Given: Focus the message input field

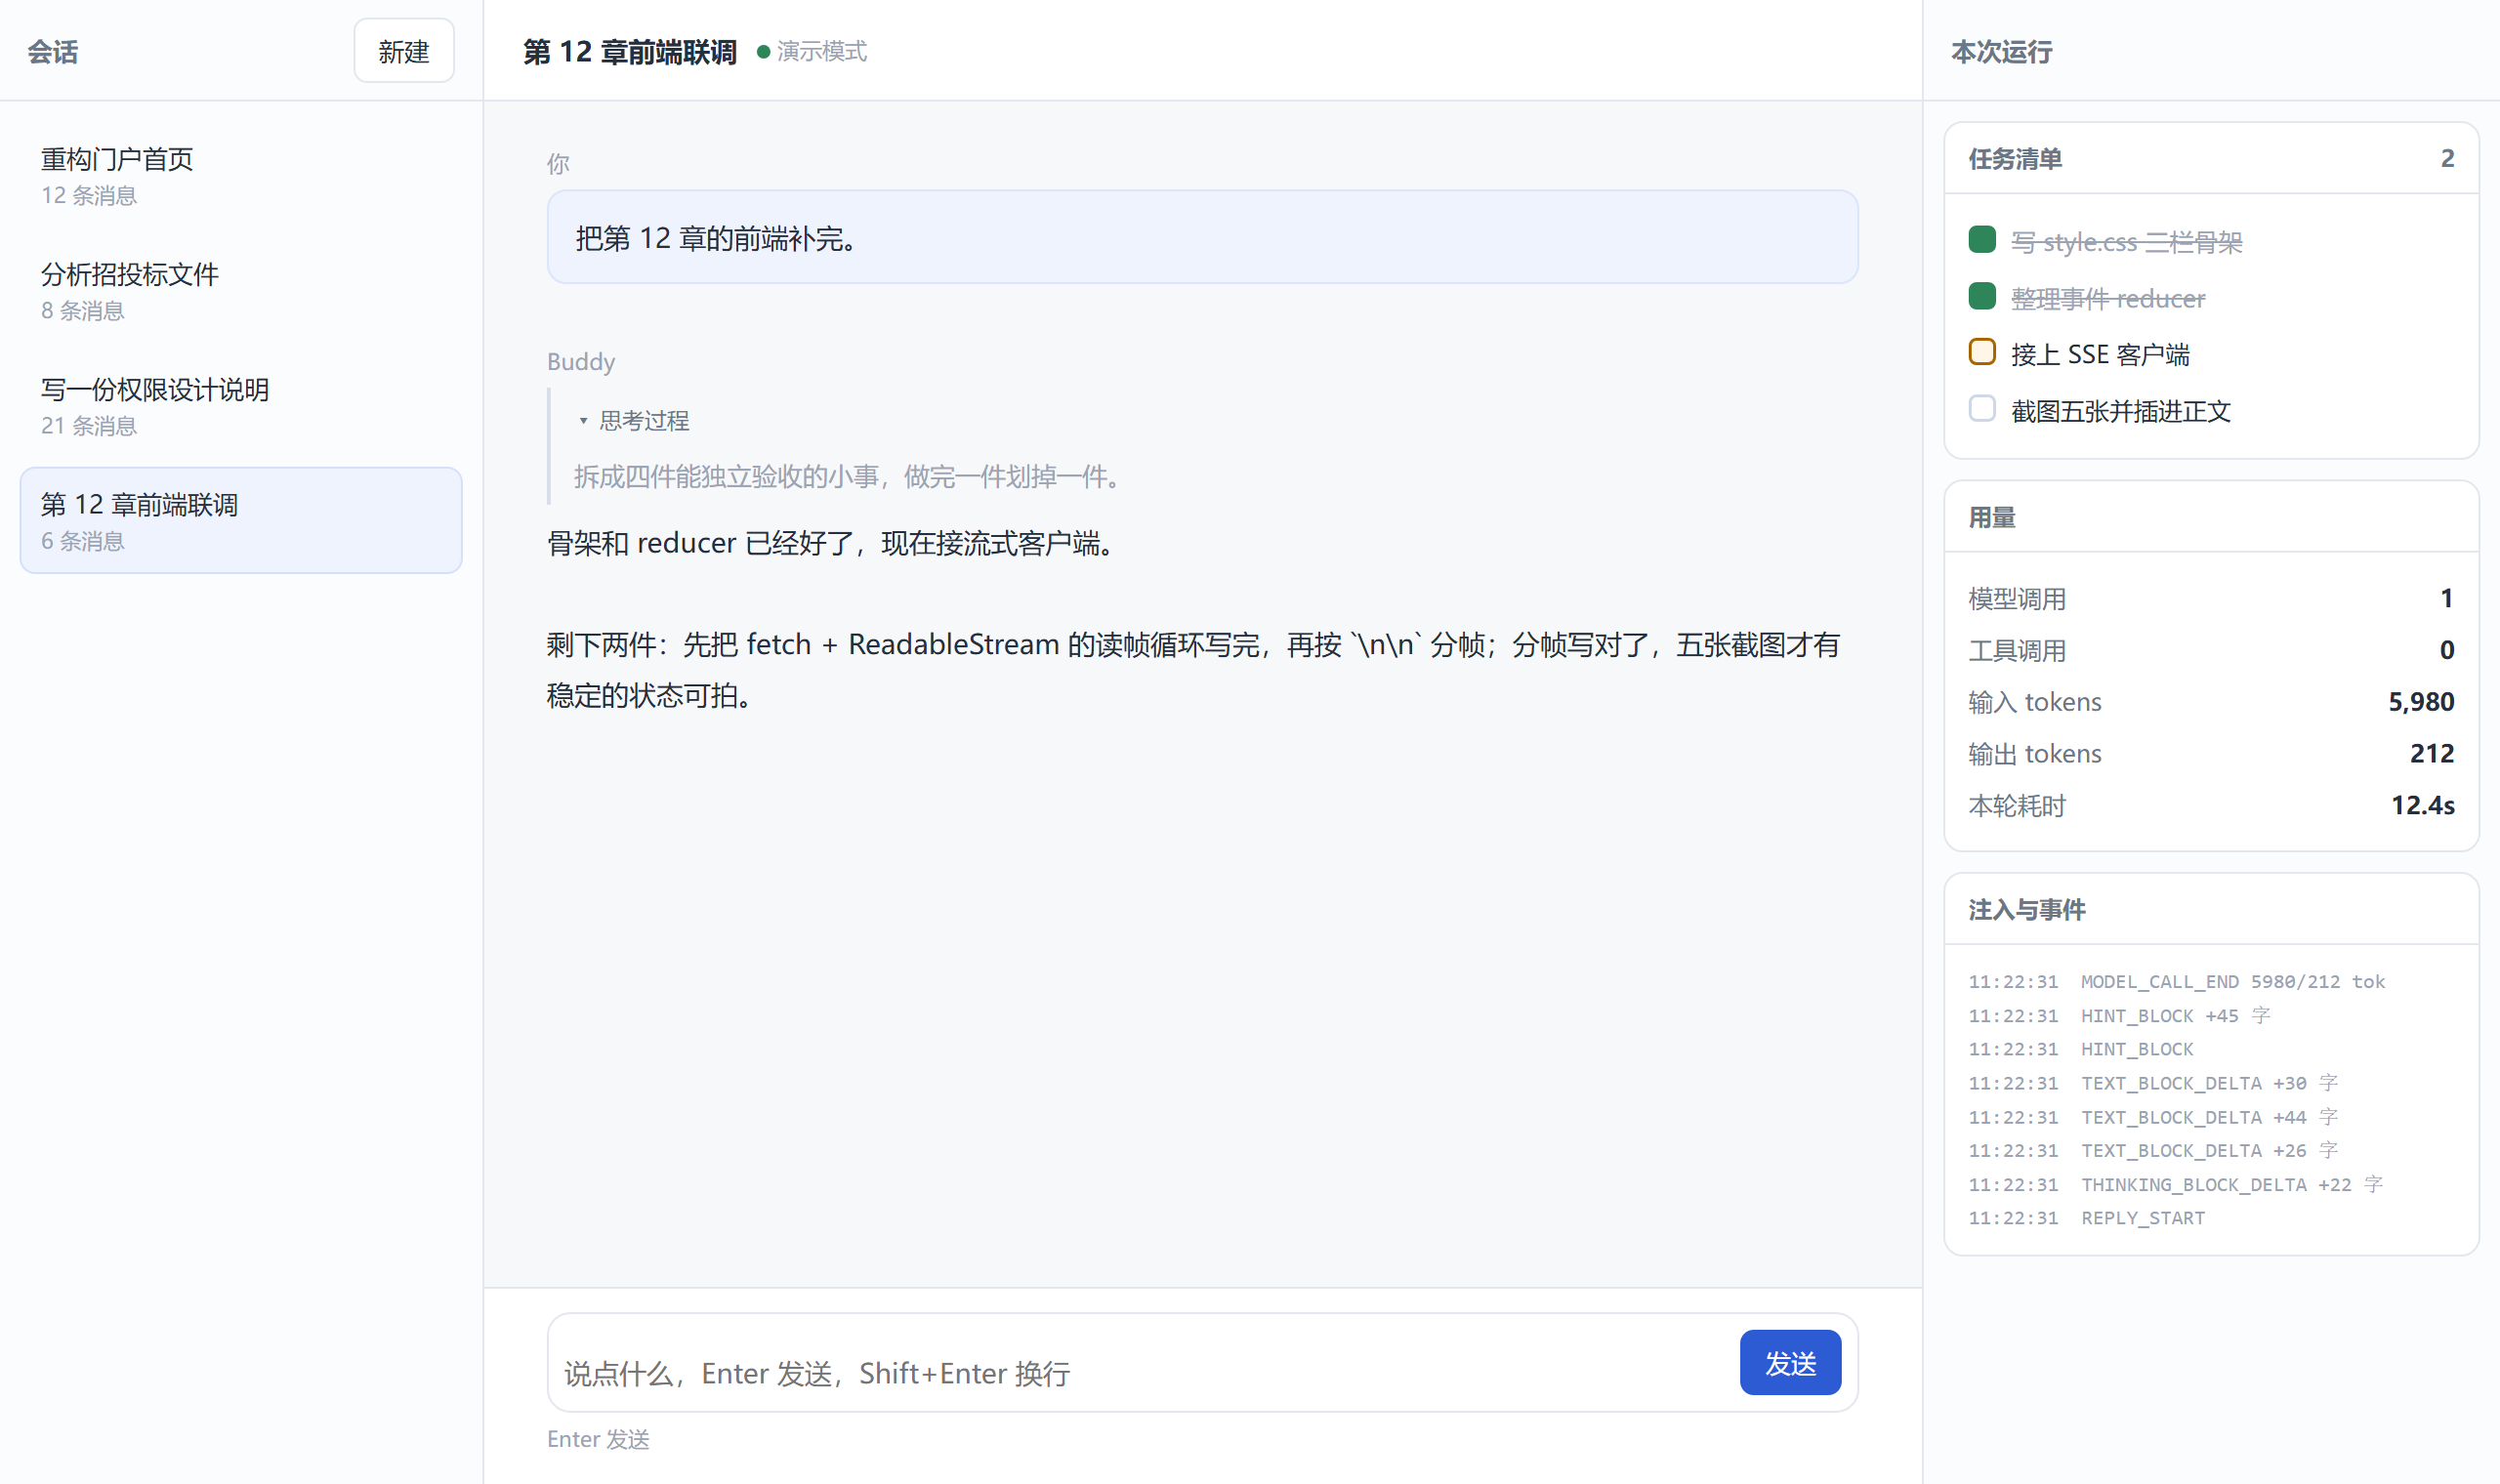Looking at the screenshot, I should (1143, 1365).
